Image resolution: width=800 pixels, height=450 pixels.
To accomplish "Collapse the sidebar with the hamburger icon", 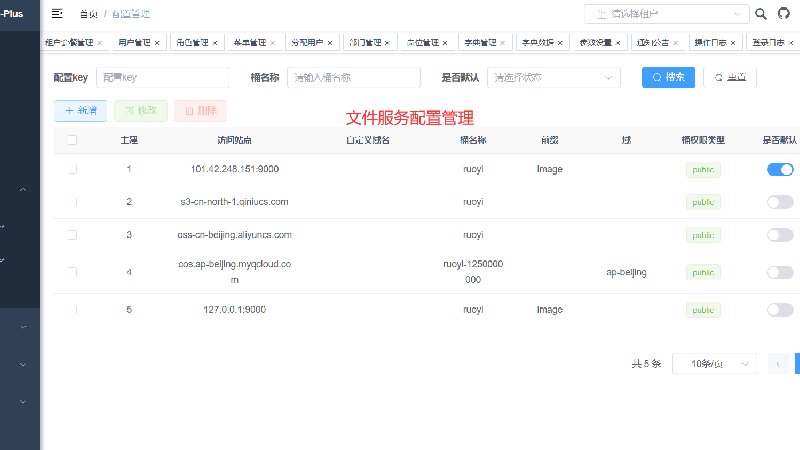I will point(57,14).
